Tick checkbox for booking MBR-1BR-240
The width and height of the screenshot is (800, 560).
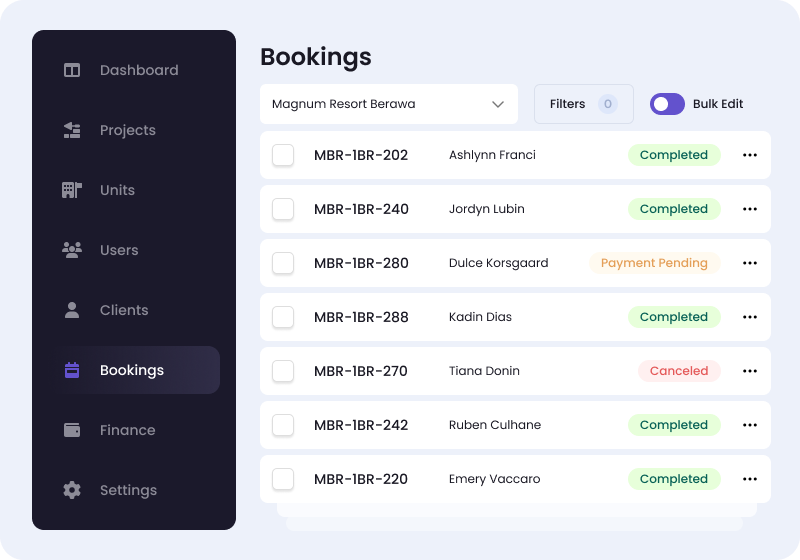[283, 209]
